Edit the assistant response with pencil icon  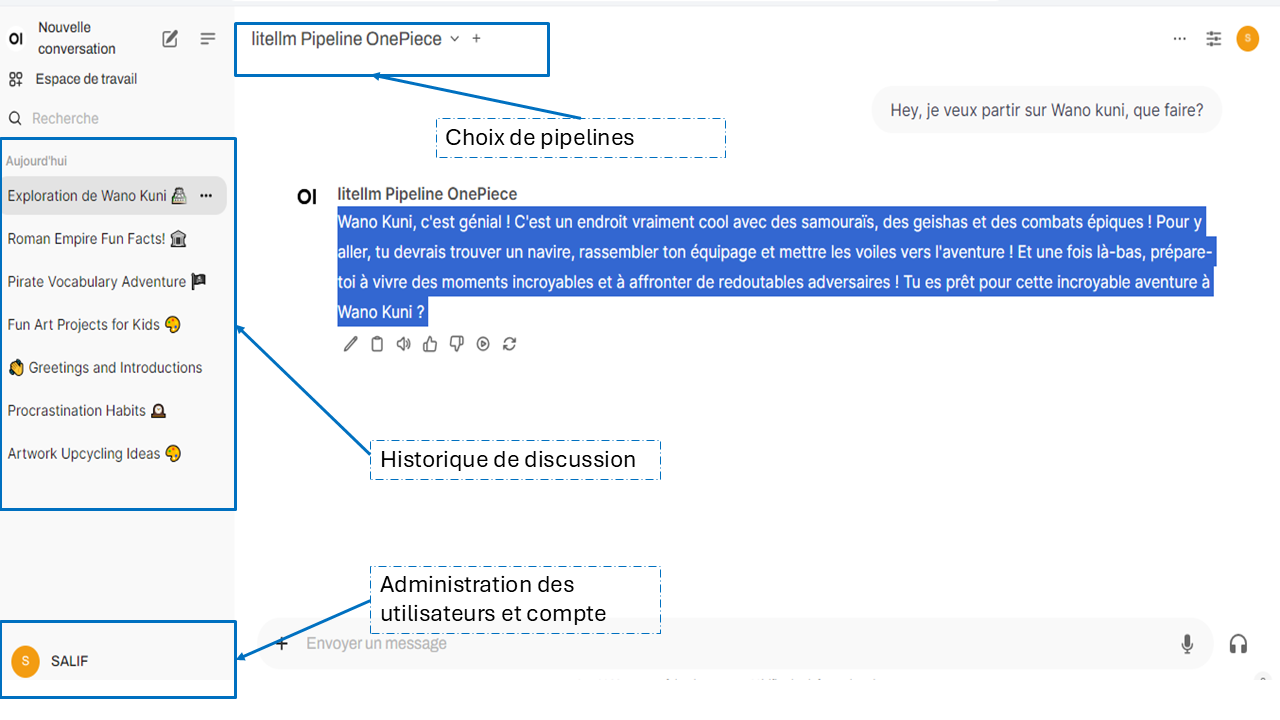(x=350, y=344)
